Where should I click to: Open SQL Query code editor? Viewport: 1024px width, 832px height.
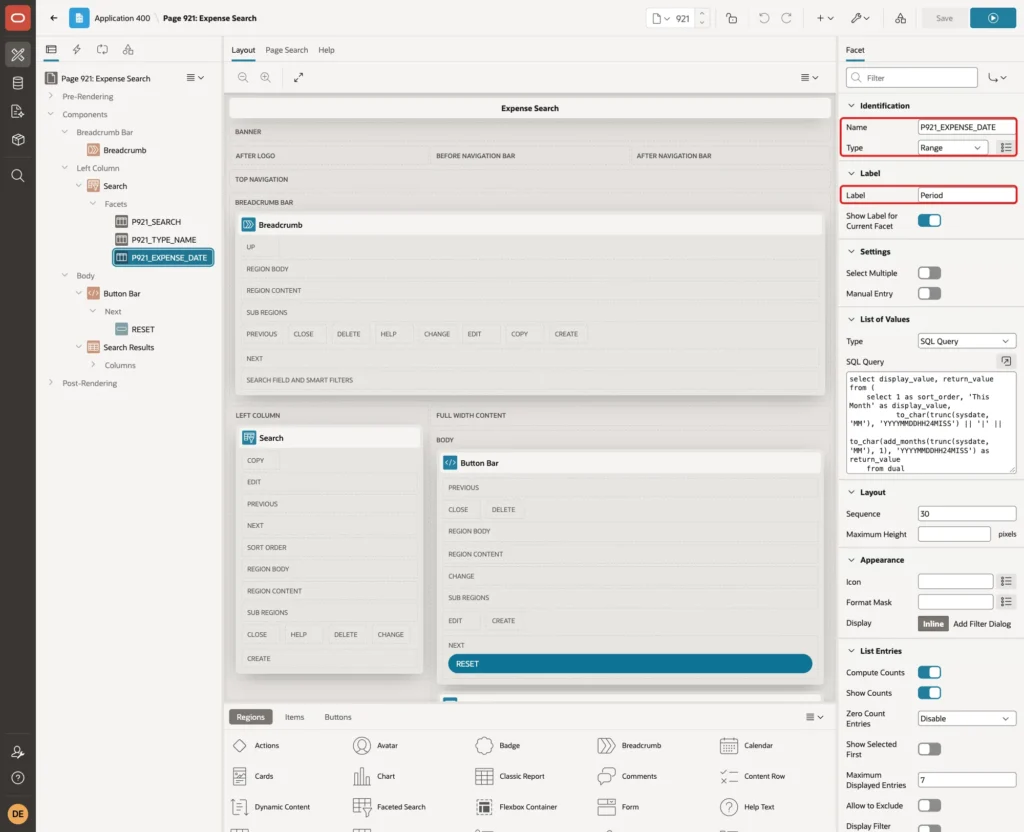(1006, 361)
